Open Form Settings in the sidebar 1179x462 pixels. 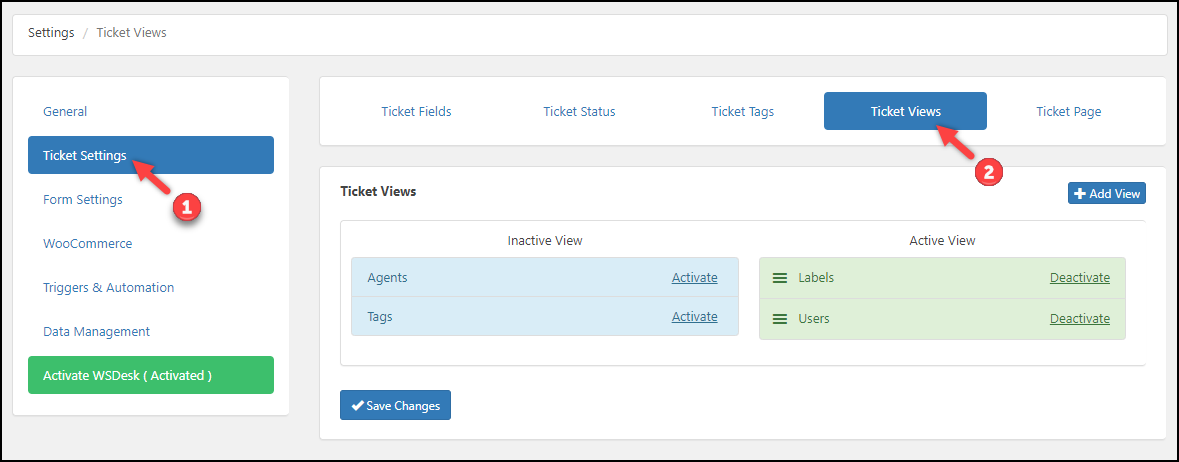pos(83,200)
